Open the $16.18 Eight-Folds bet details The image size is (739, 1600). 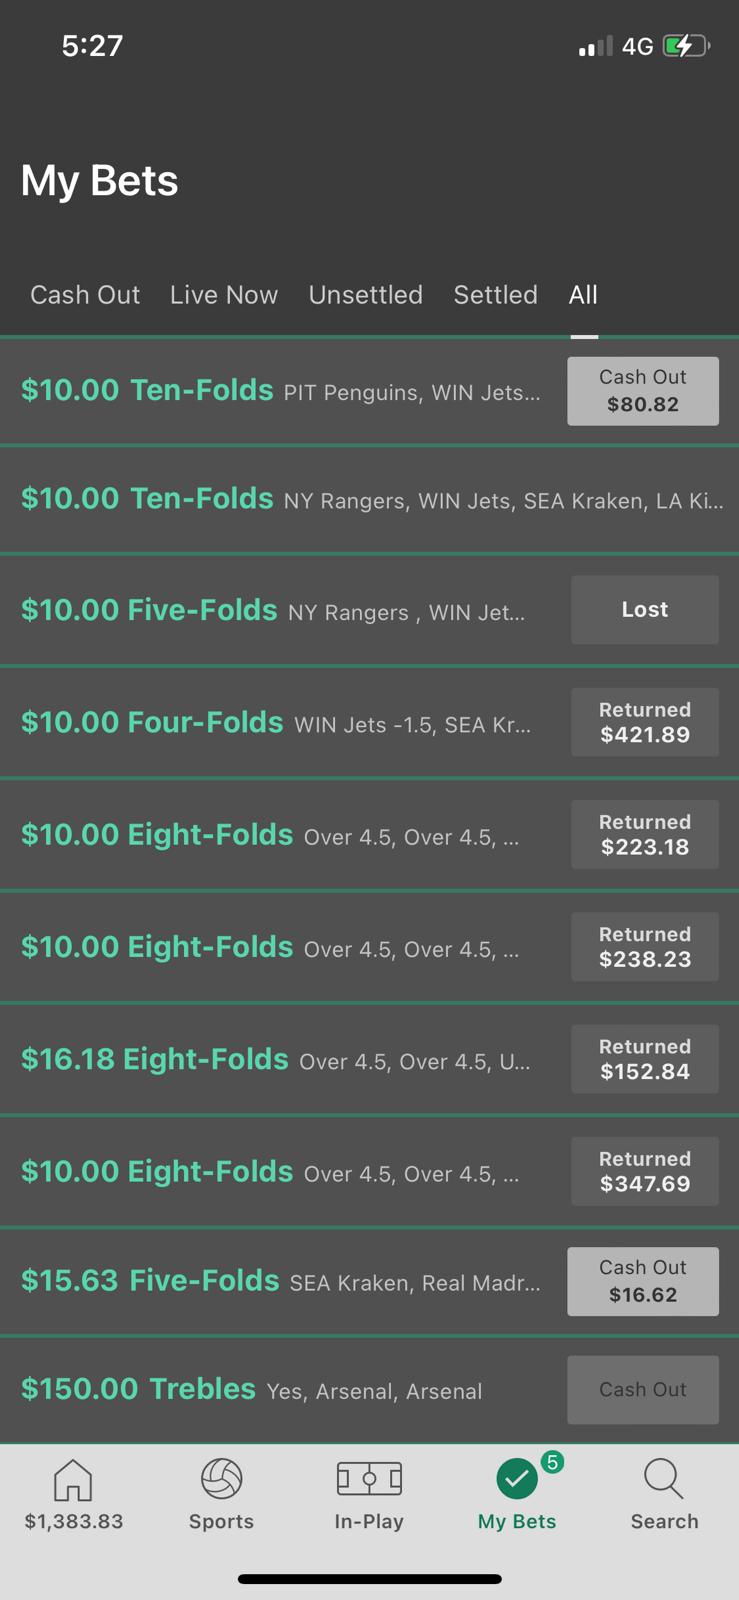coord(369,1059)
